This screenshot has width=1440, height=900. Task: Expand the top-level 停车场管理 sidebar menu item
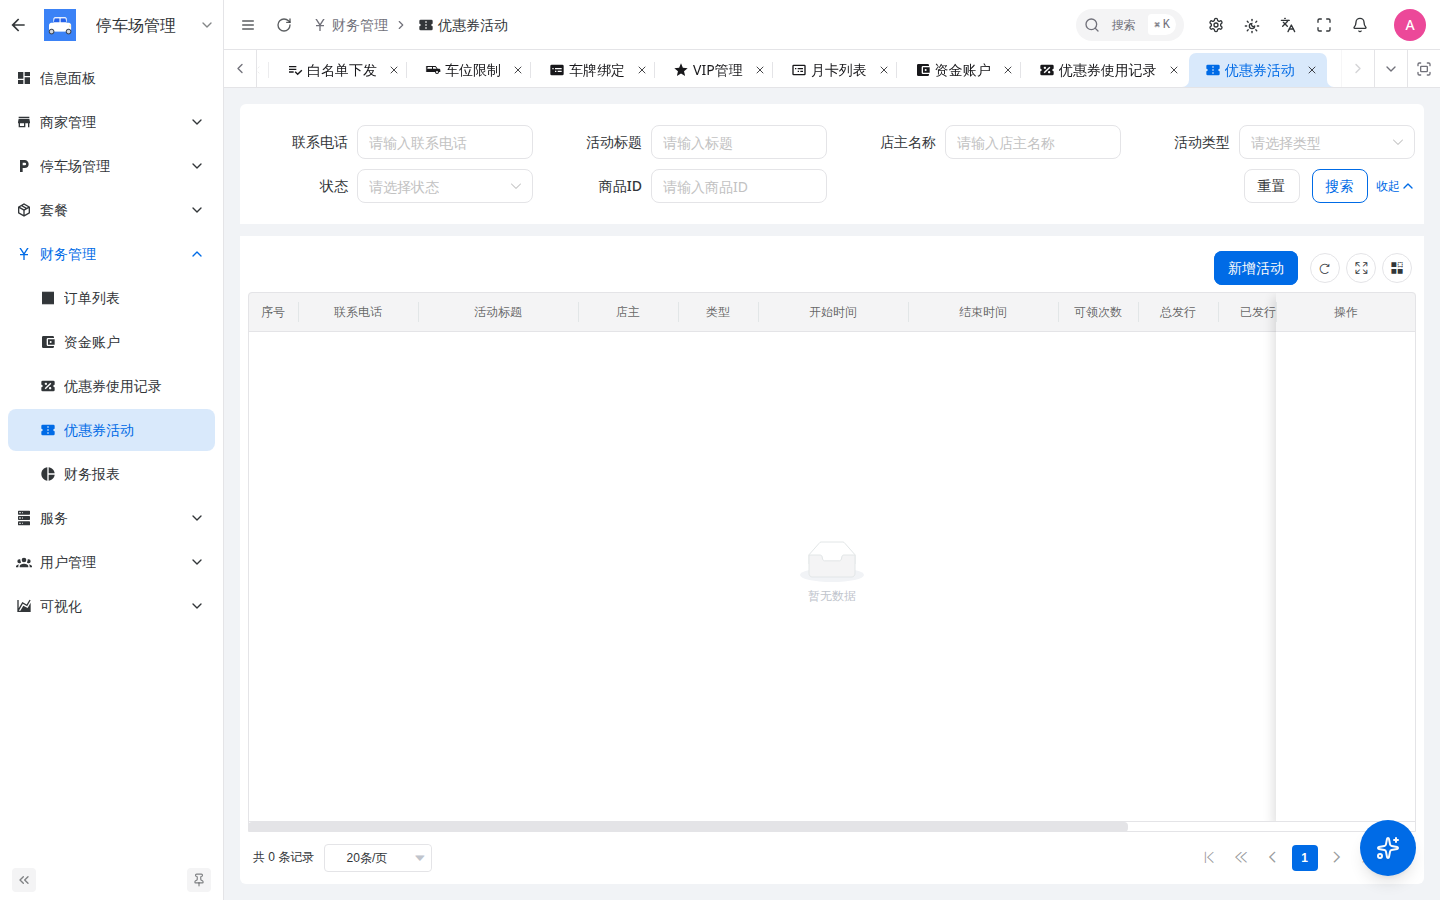(111, 166)
